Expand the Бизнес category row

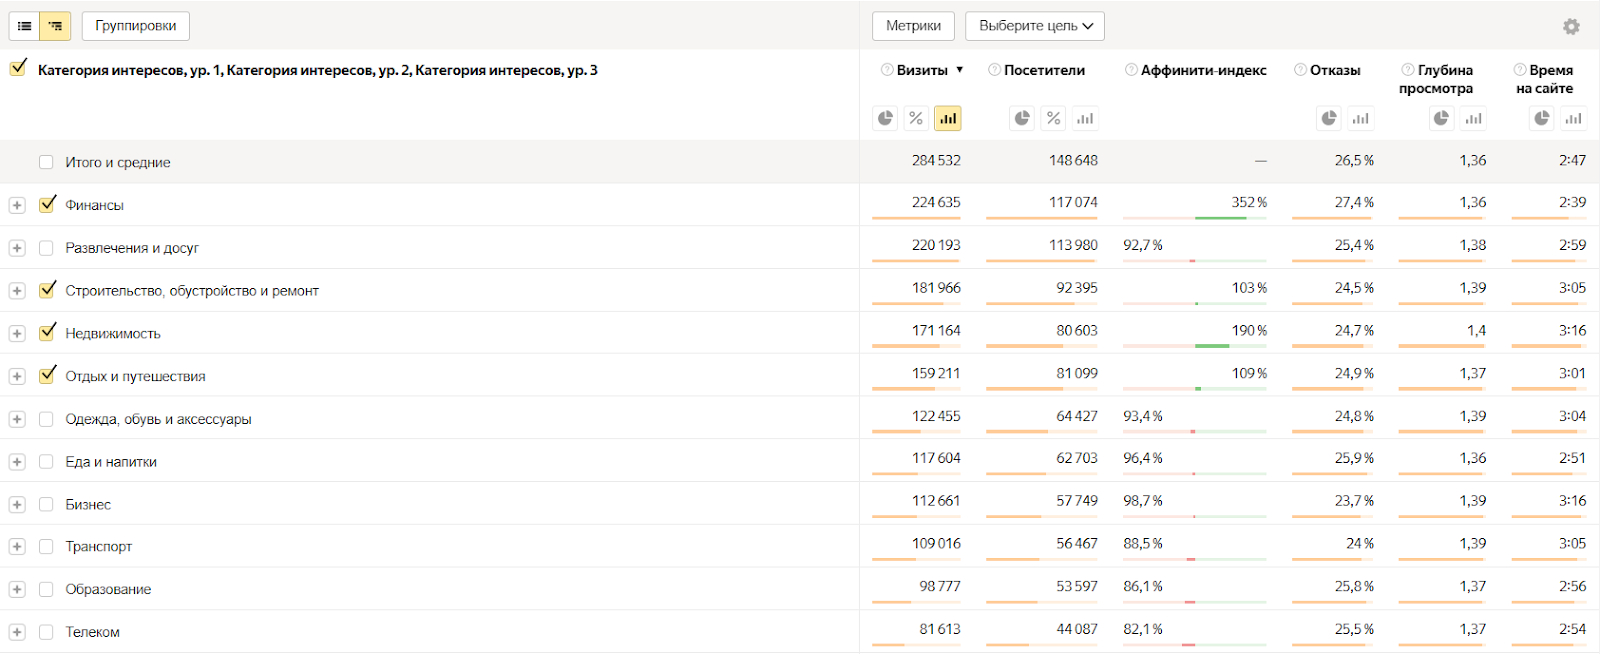click(17, 505)
